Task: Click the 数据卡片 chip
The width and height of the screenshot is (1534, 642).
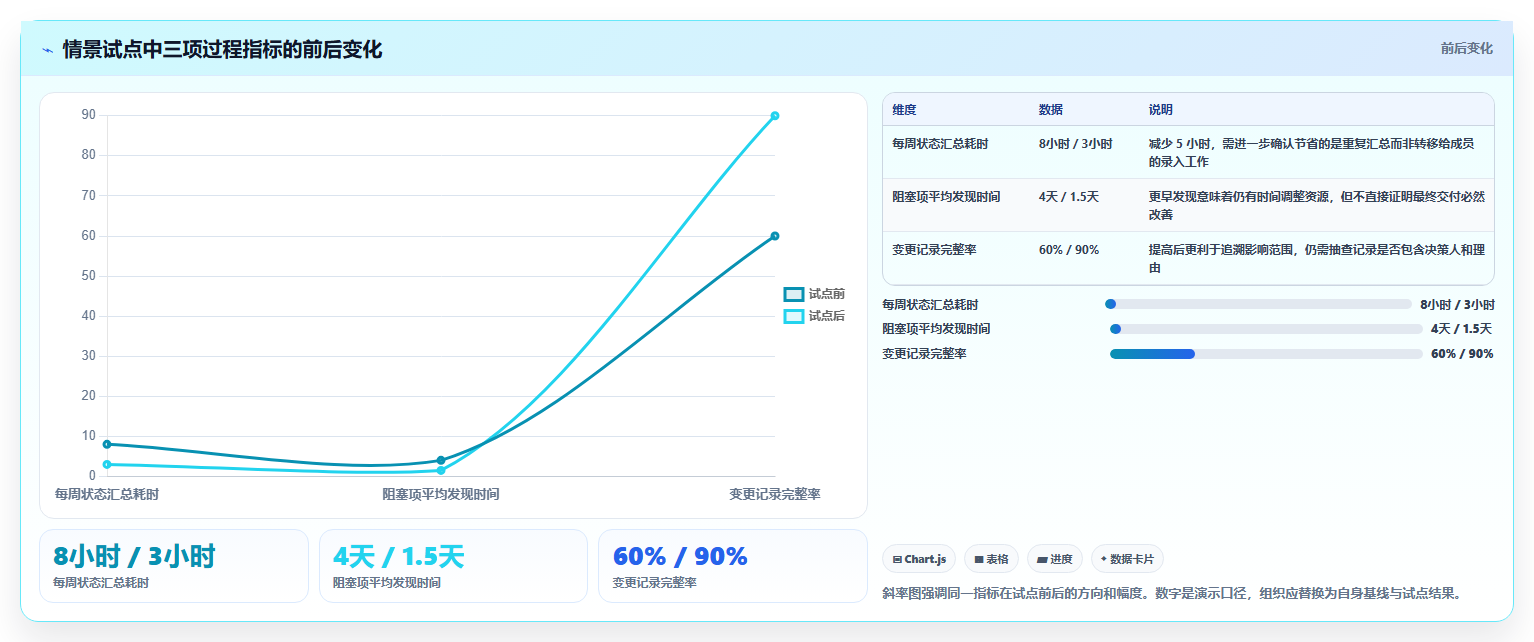Action: 1127,559
